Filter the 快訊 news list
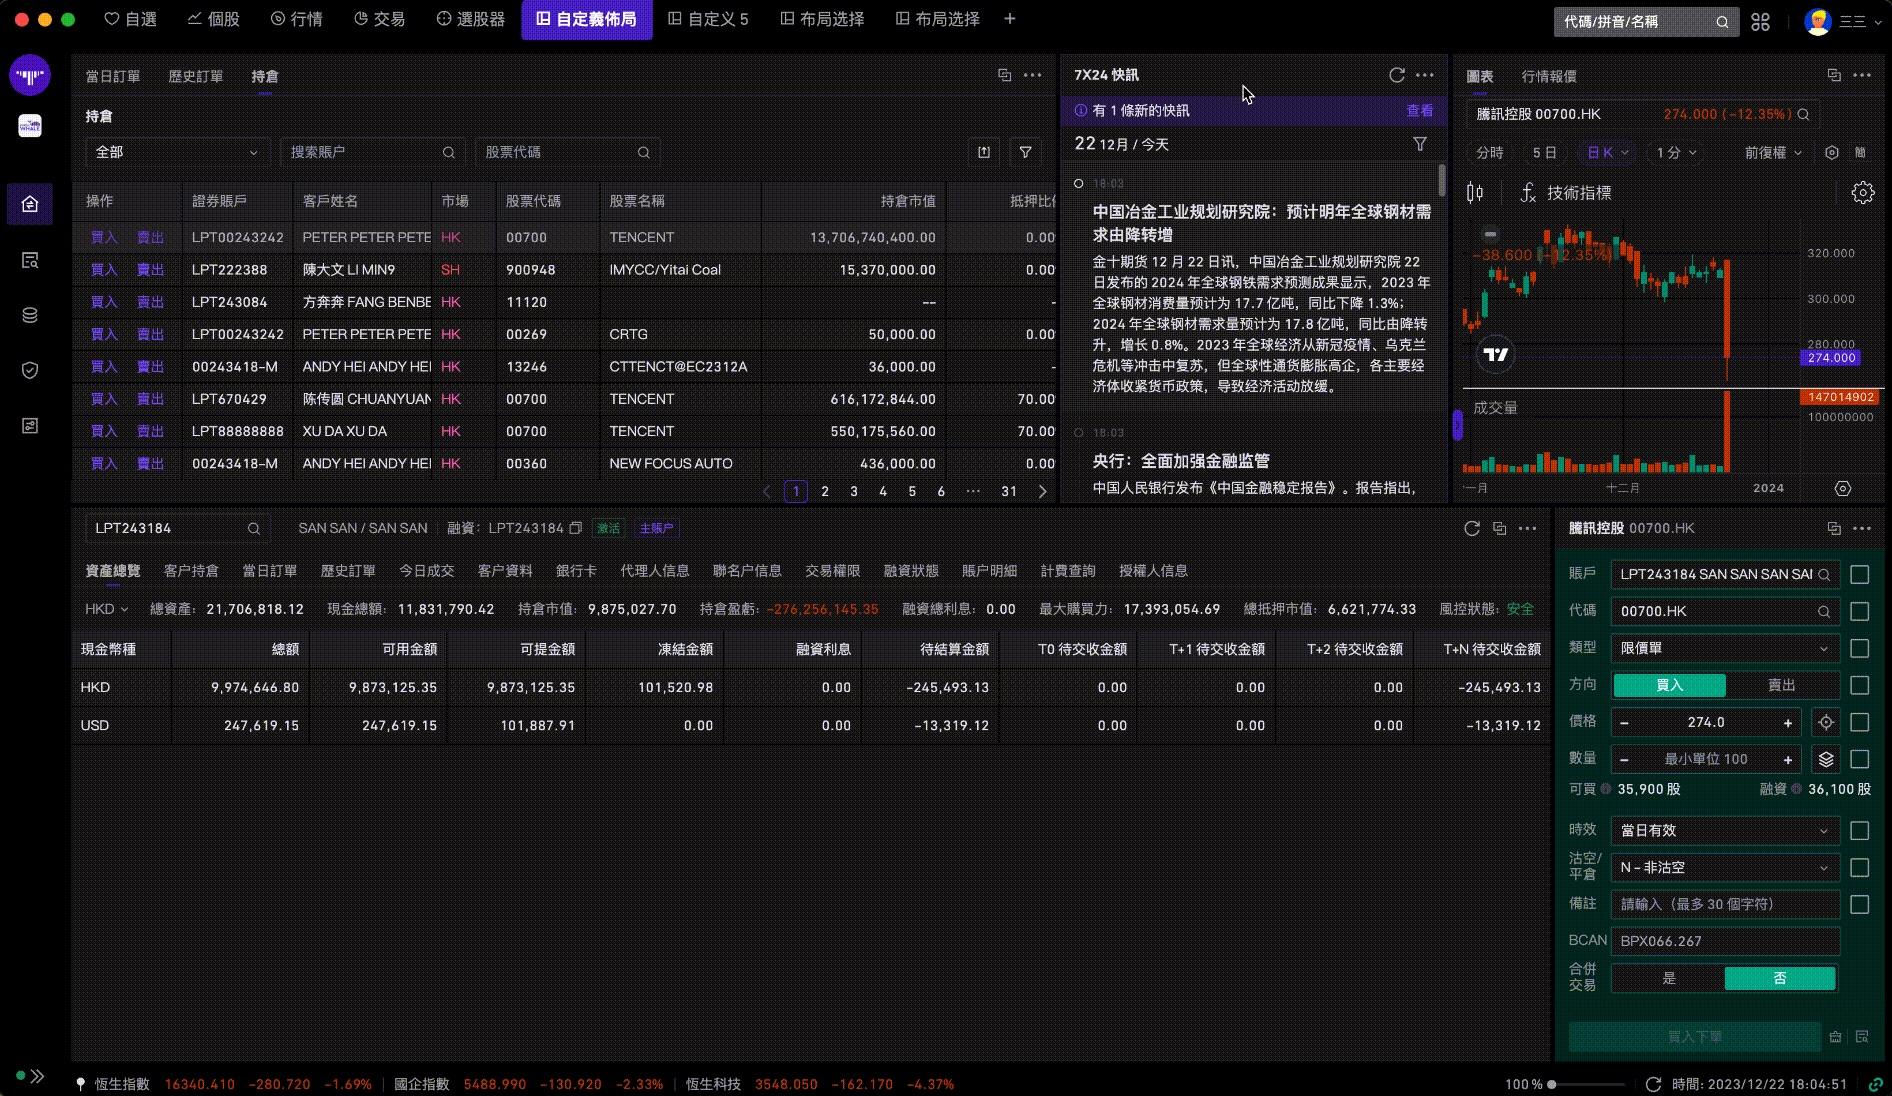This screenshot has width=1892, height=1096. [1420, 144]
